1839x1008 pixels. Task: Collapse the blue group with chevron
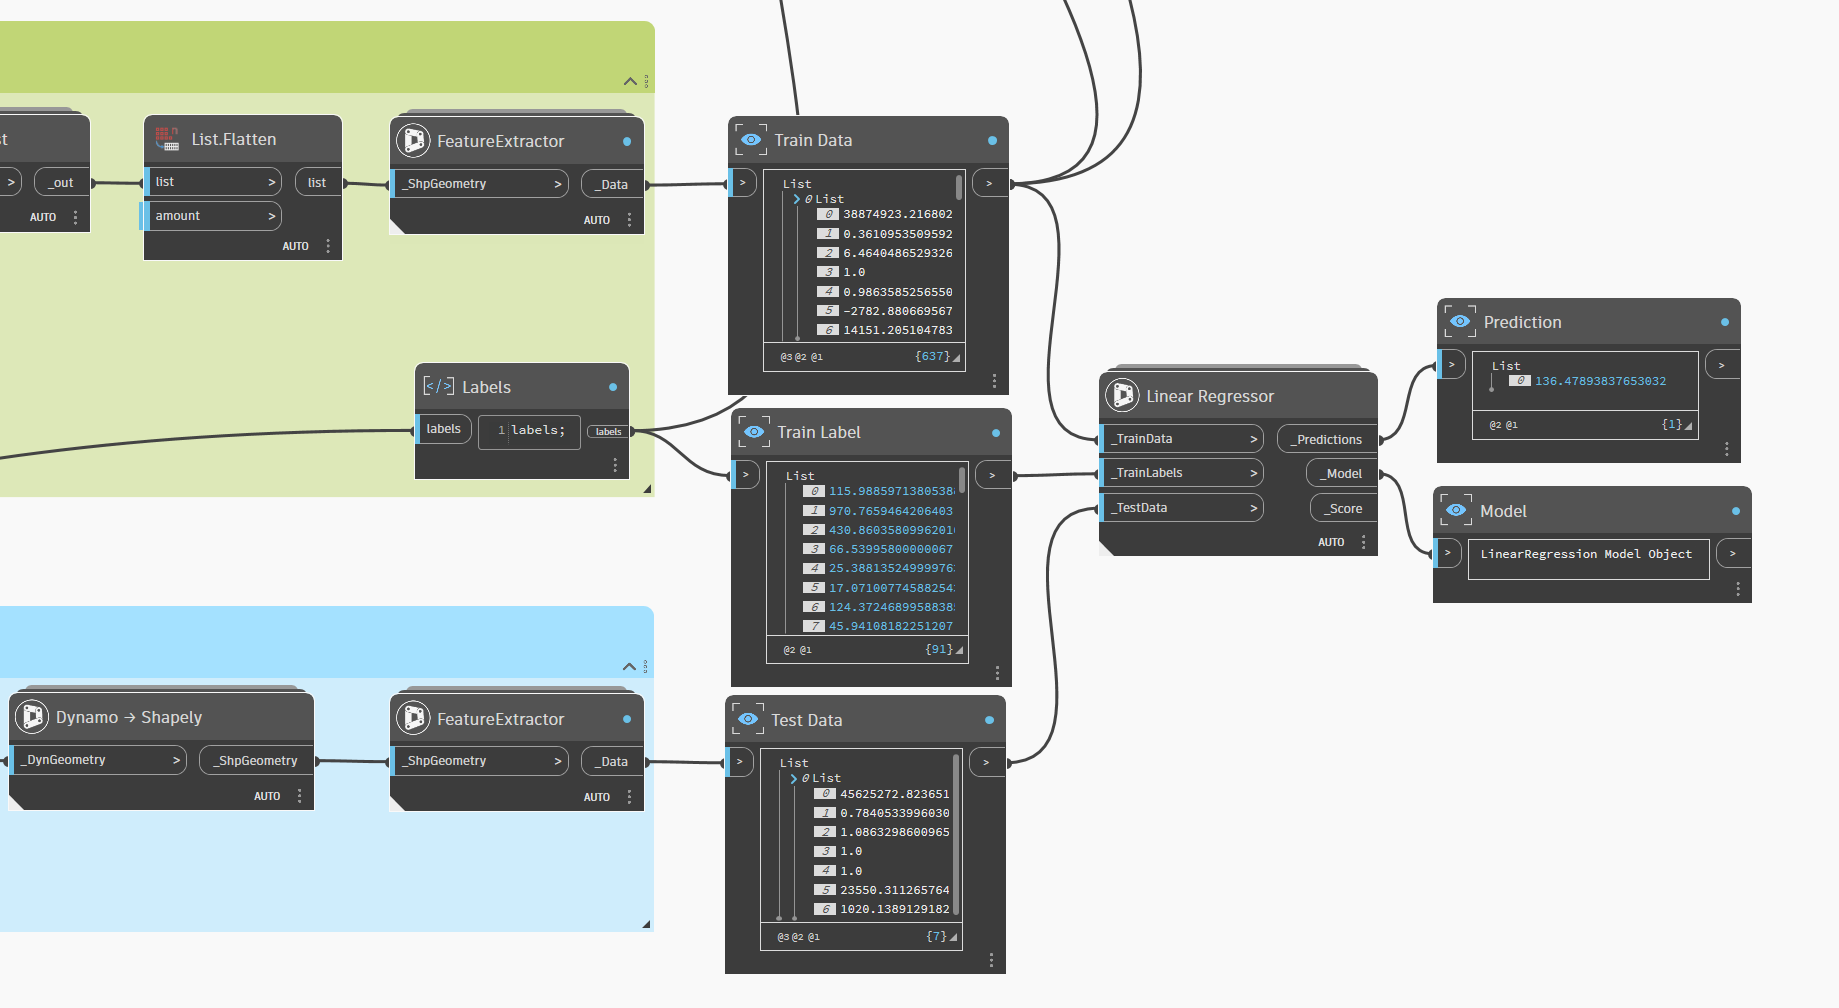629,666
